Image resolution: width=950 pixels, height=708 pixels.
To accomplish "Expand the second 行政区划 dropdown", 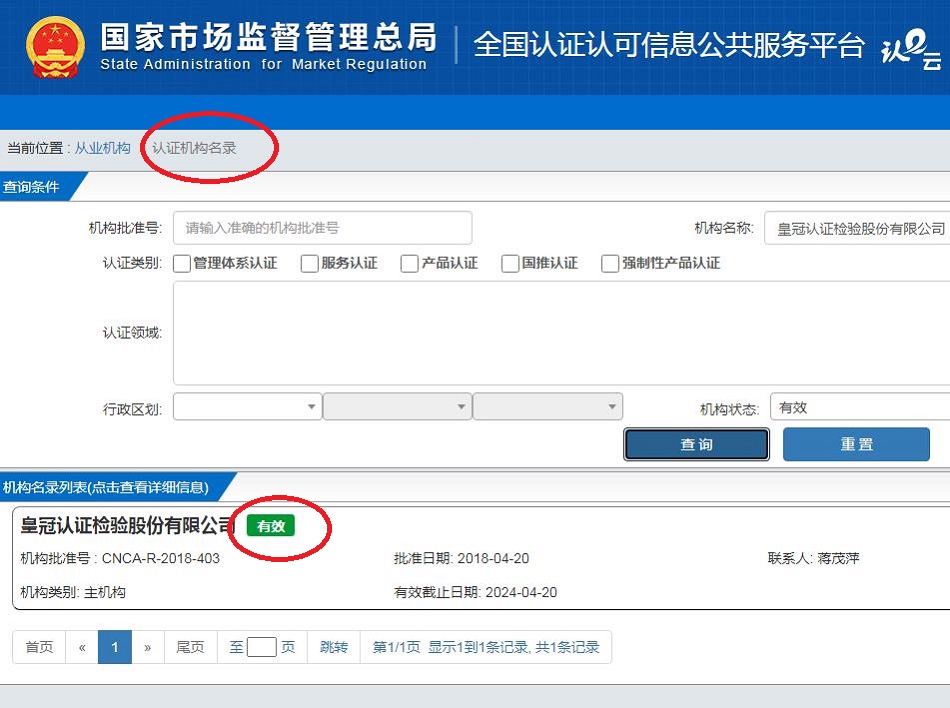I will 397,407.
